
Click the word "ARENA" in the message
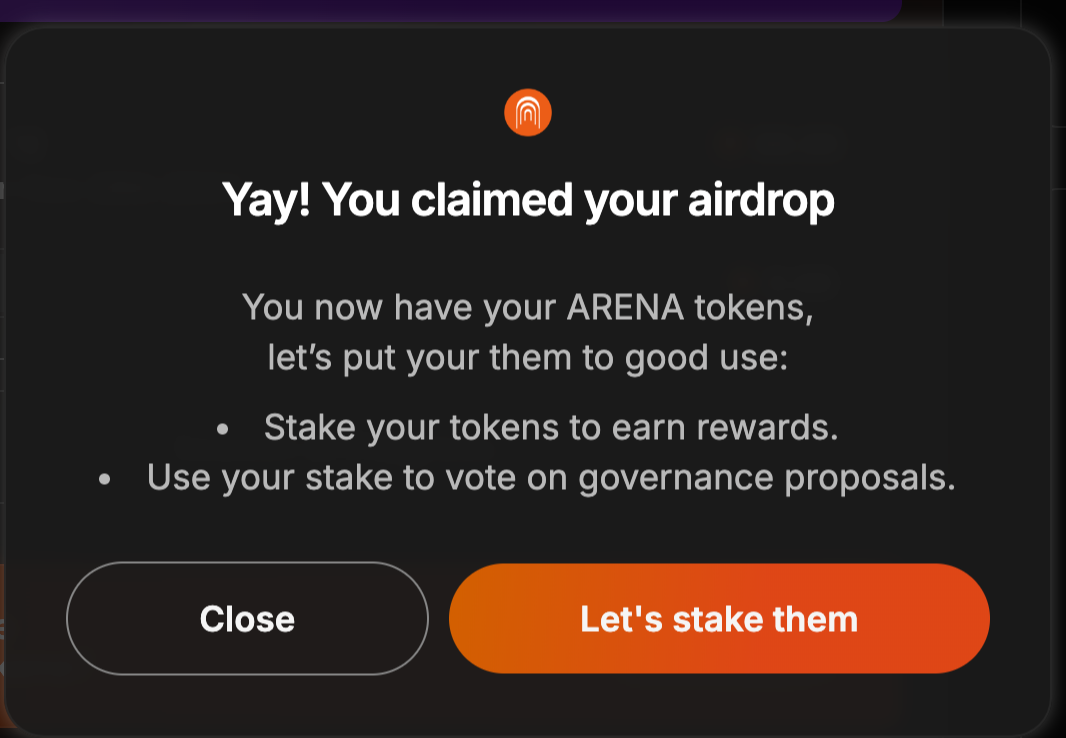coord(625,307)
